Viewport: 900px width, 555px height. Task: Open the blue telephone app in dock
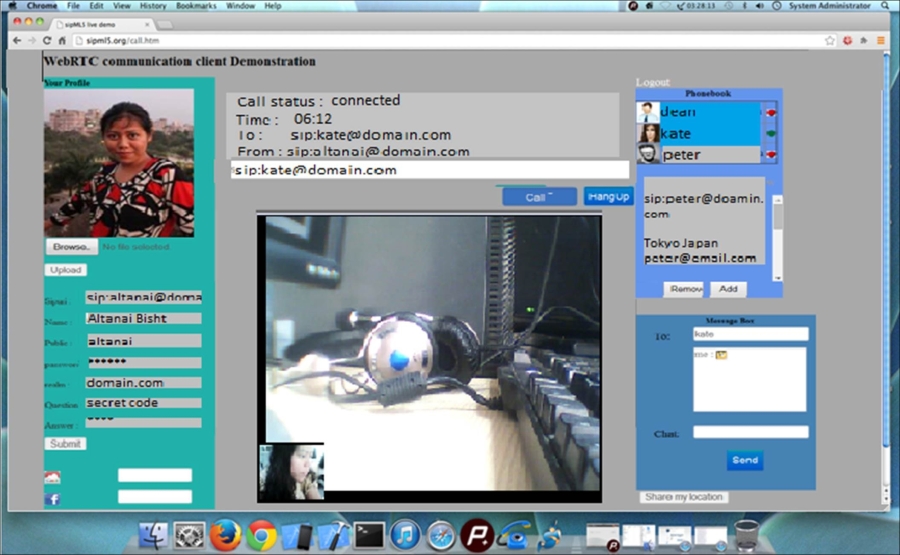(514, 535)
